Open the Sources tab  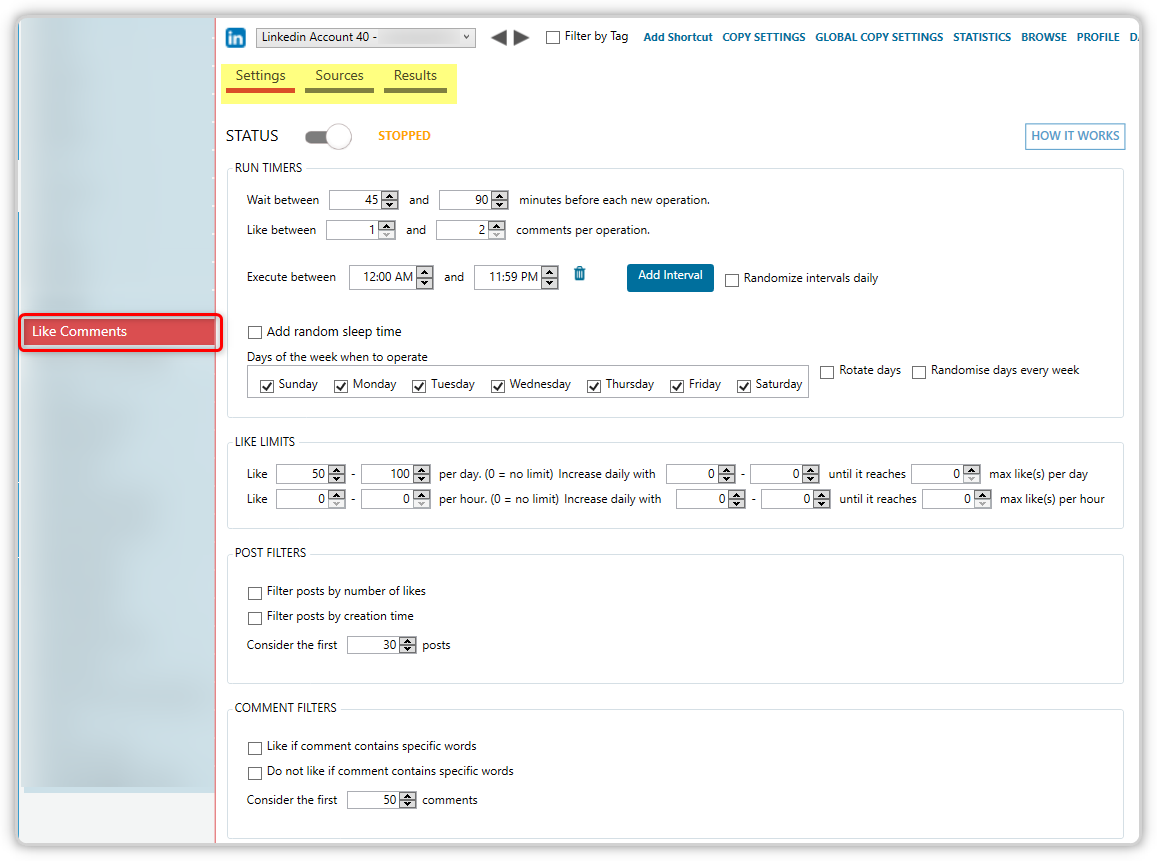(x=339, y=78)
